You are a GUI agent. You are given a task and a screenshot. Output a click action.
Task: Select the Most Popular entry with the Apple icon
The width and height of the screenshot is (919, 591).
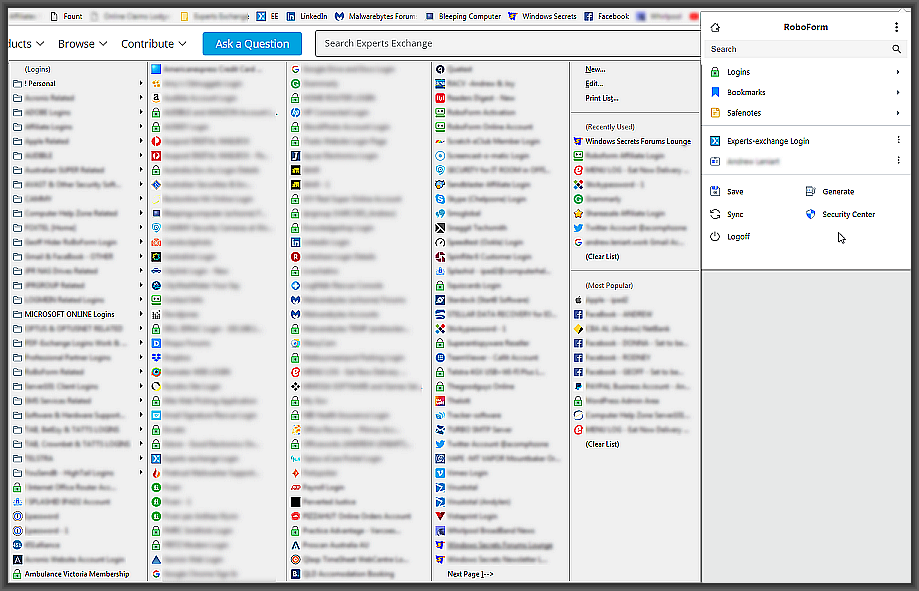click(x=601, y=300)
